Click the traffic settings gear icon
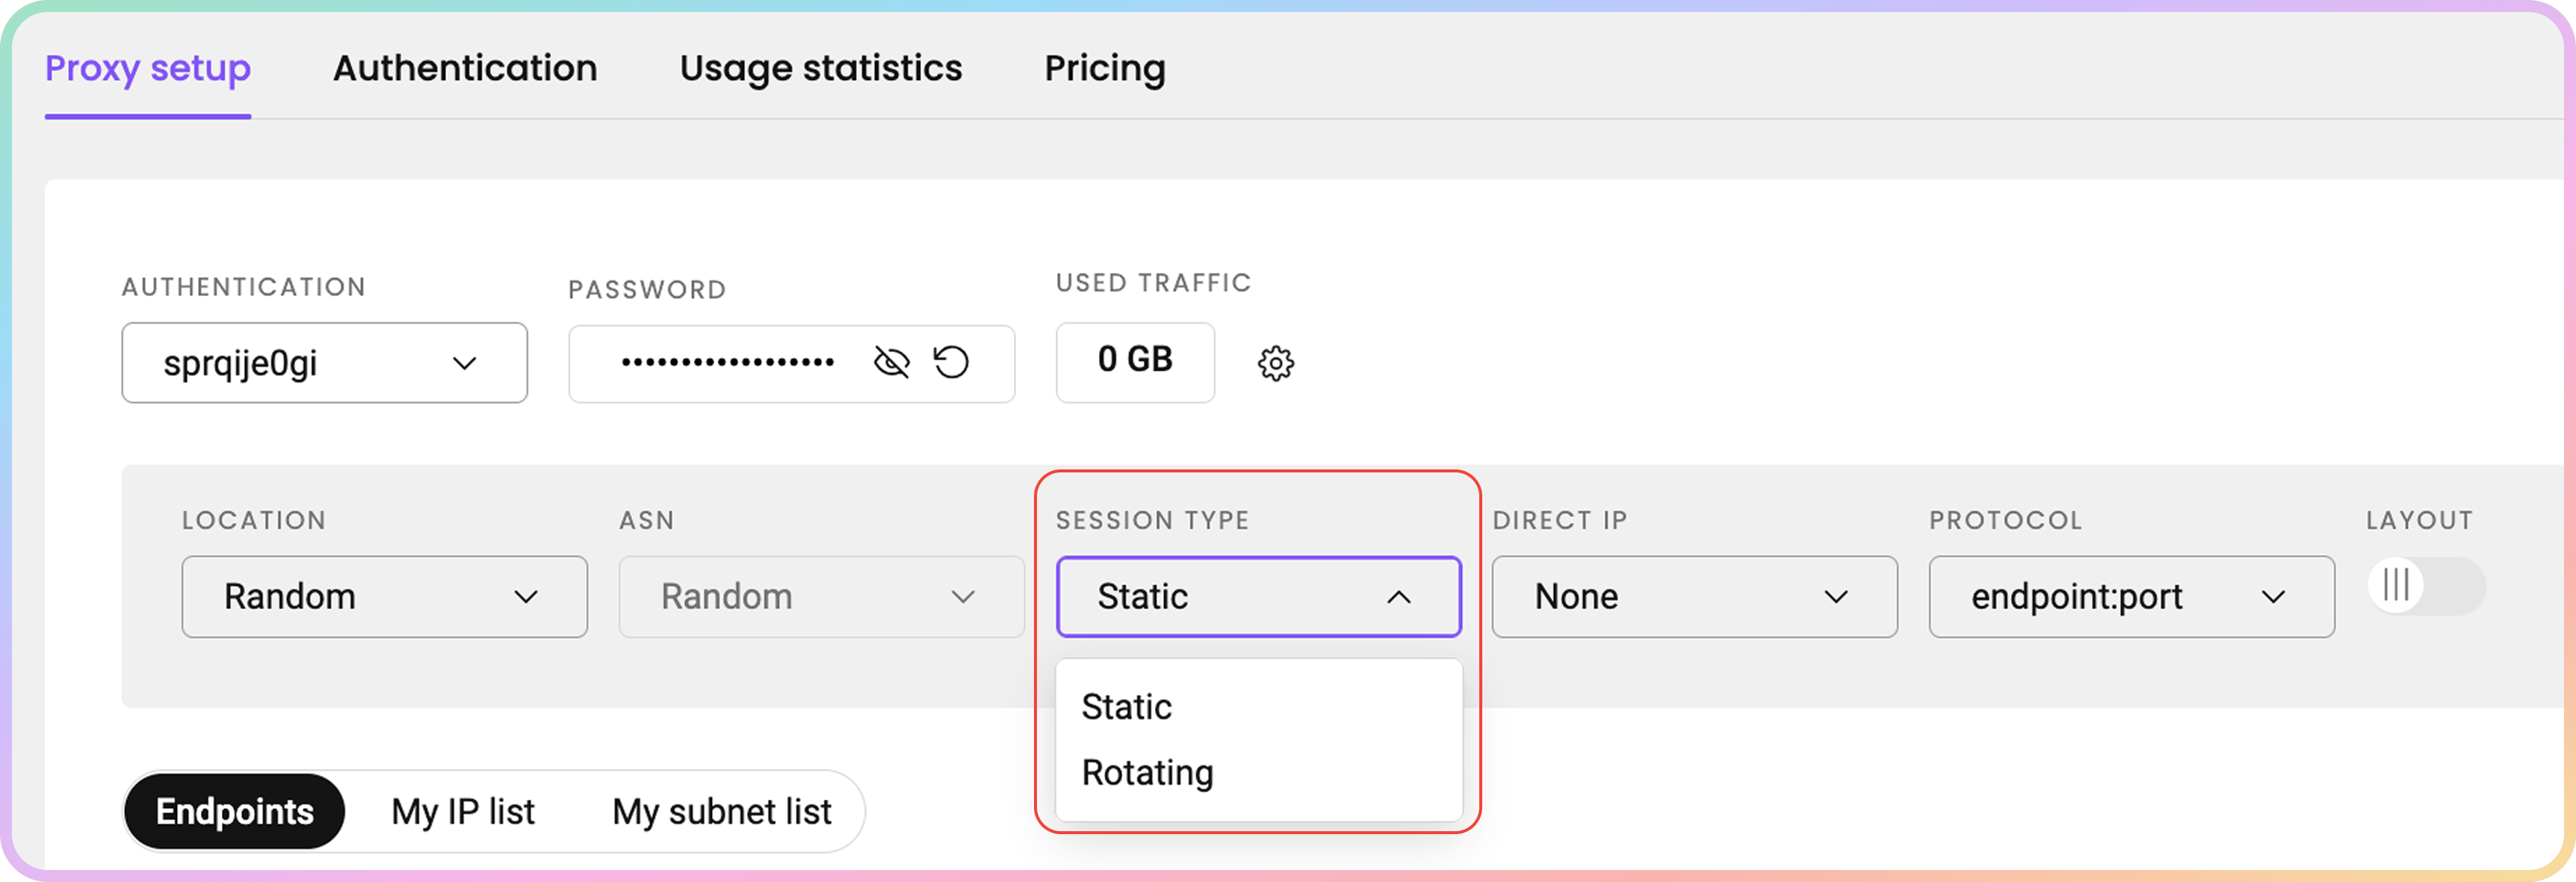The image size is (2576, 882). 1275,363
